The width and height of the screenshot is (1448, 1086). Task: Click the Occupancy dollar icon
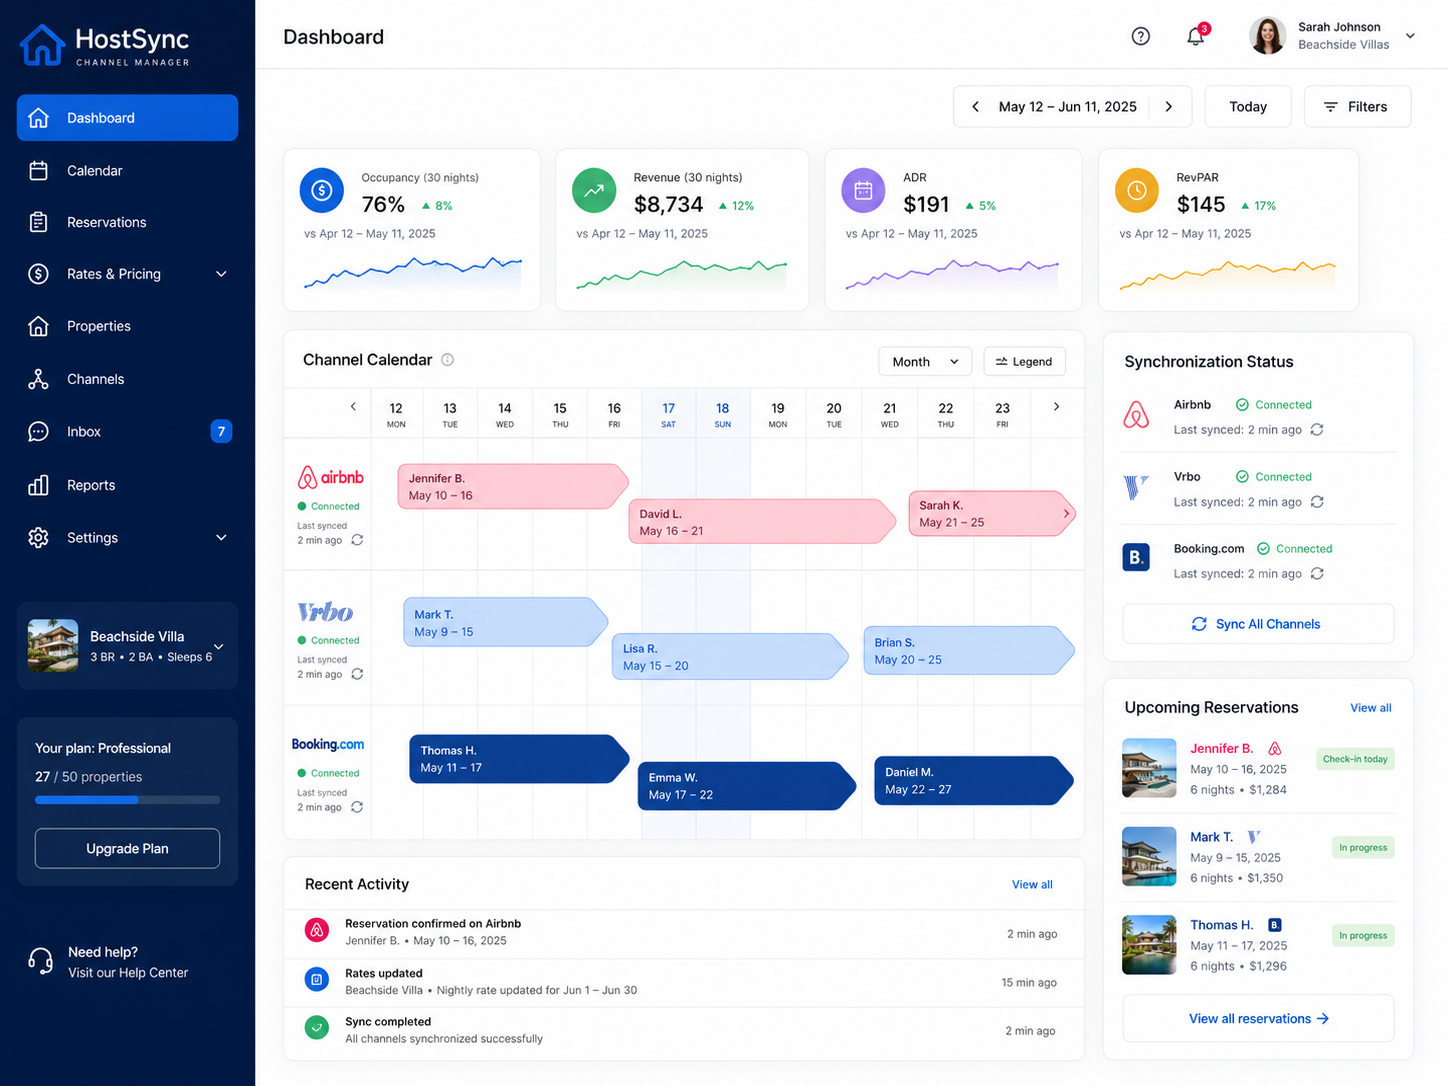(322, 190)
